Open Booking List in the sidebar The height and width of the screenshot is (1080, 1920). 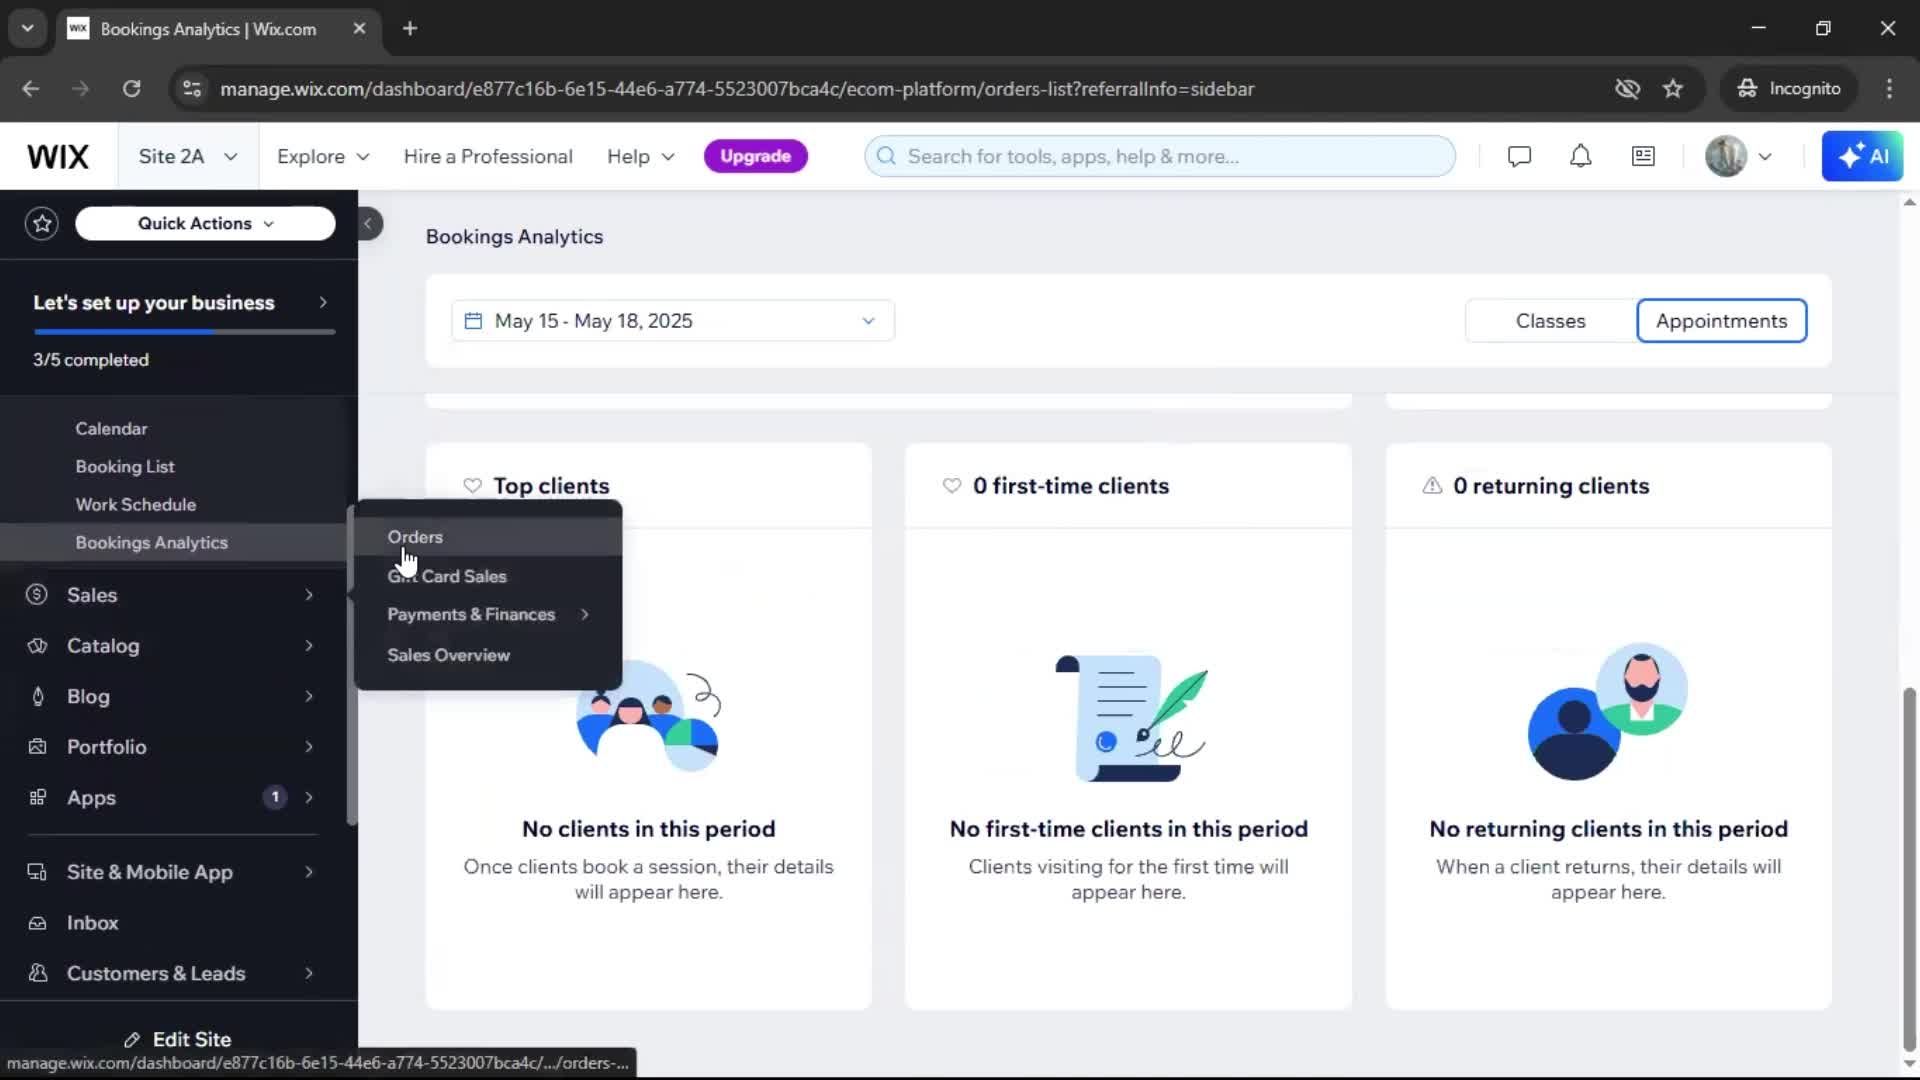pyautogui.click(x=125, y=467)
